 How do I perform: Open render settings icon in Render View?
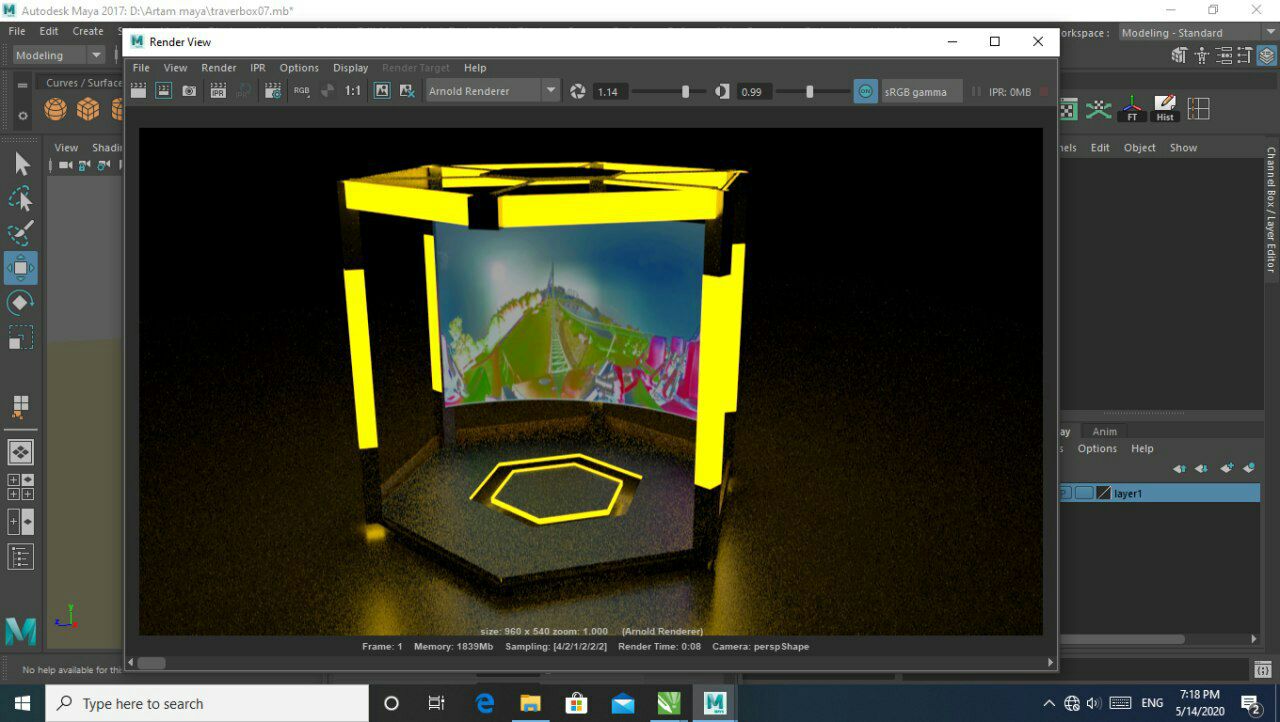click(272, 91)
